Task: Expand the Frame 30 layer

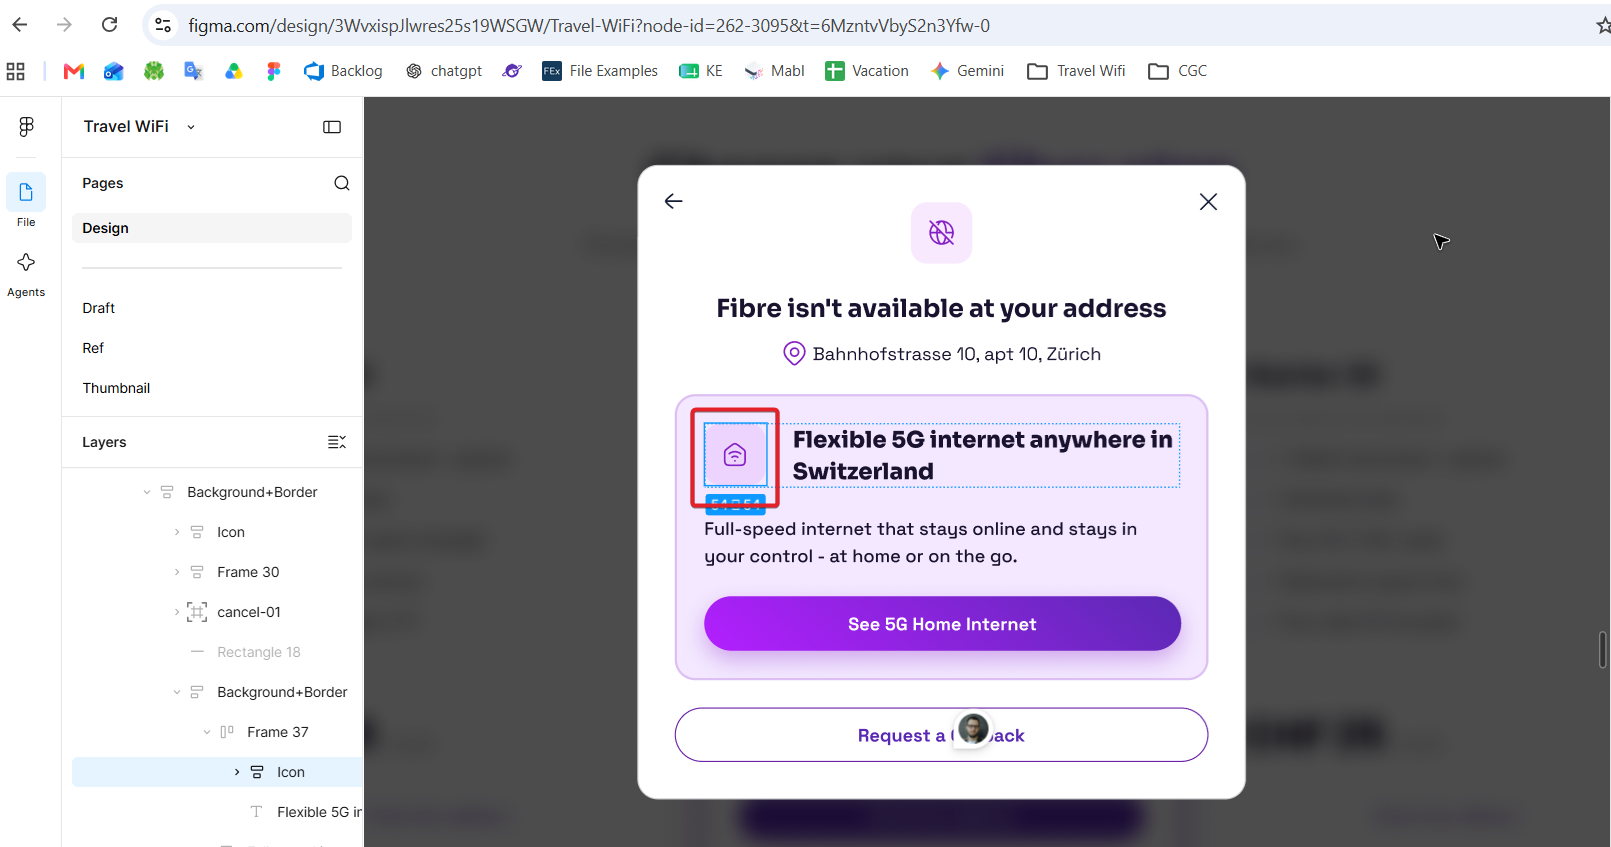Action: pos(177,572)
